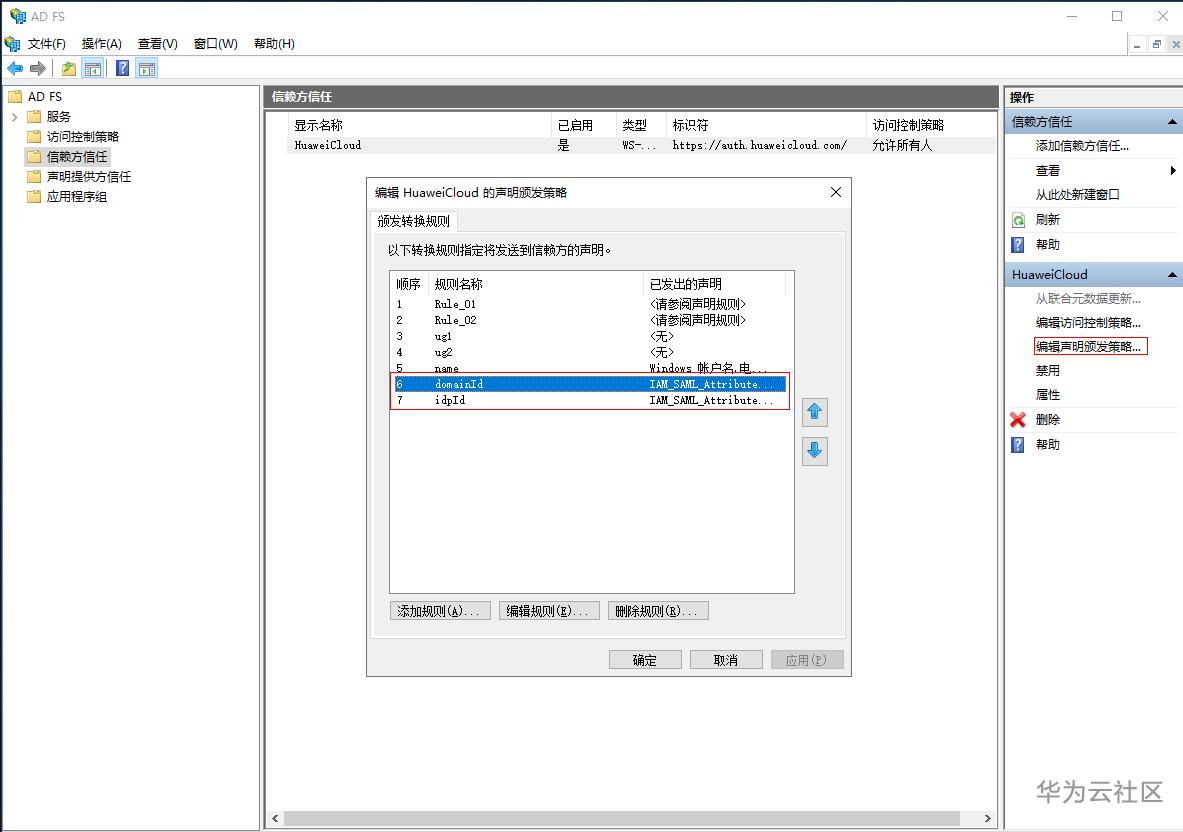Click help icon under 信赖方信任 actions

1018,244
